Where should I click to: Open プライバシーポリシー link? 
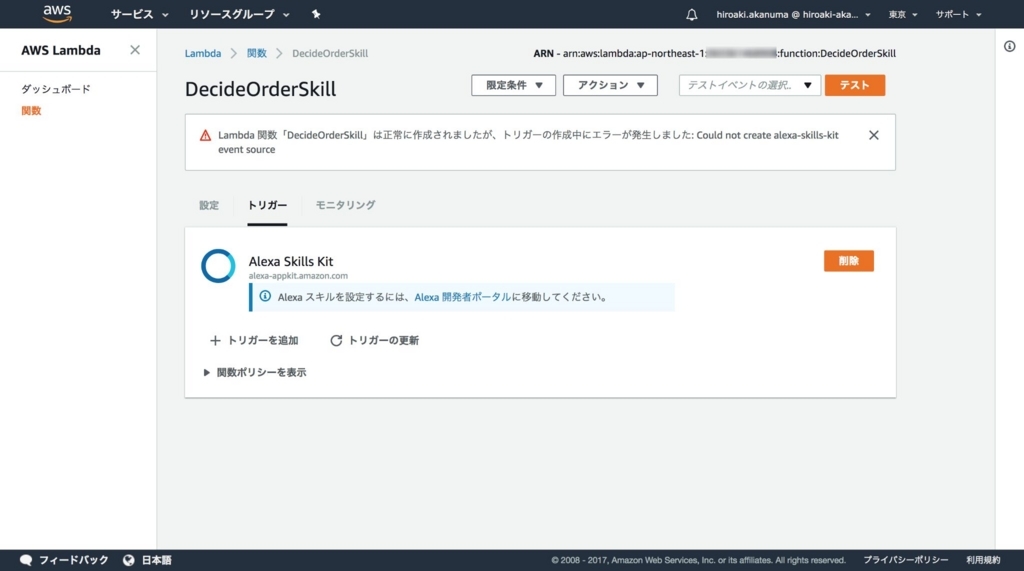(906, 560)
